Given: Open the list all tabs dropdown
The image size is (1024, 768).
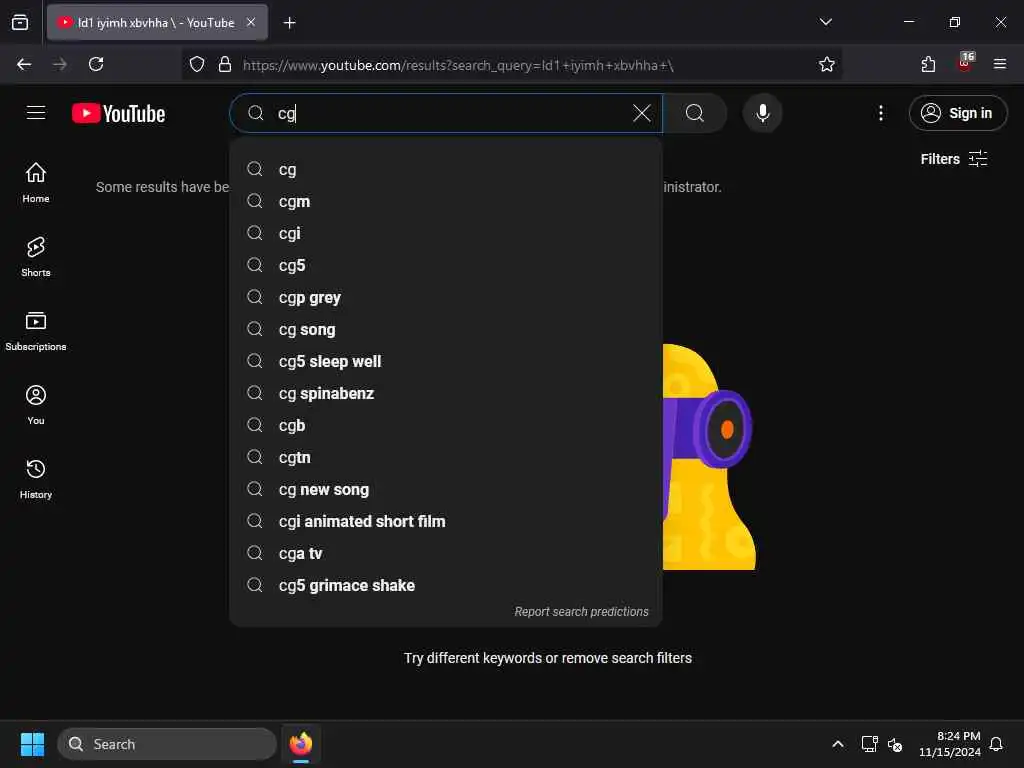Looking at the screenshot, I should 825,22.
